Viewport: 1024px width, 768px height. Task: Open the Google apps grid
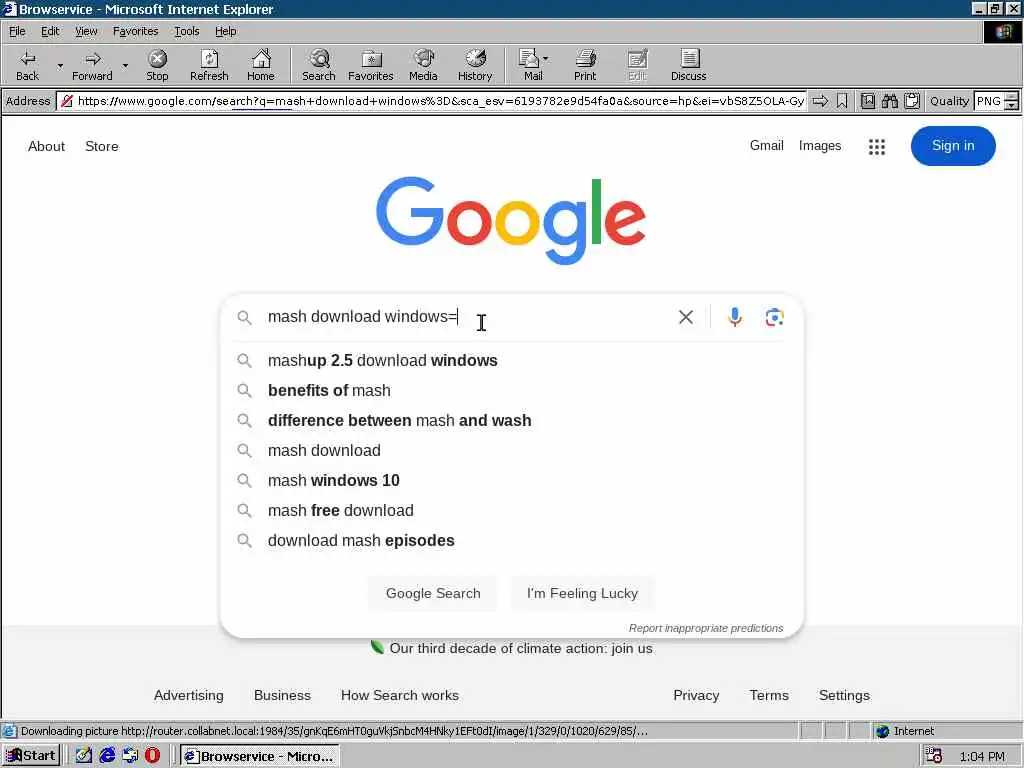tap(877, 146)
